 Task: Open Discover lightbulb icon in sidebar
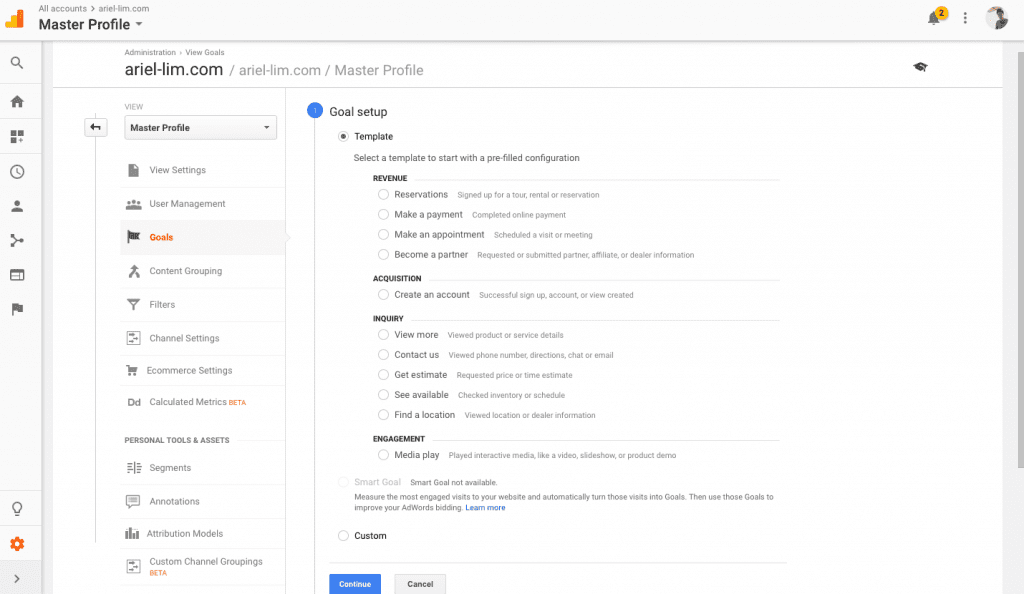[17, 508]
